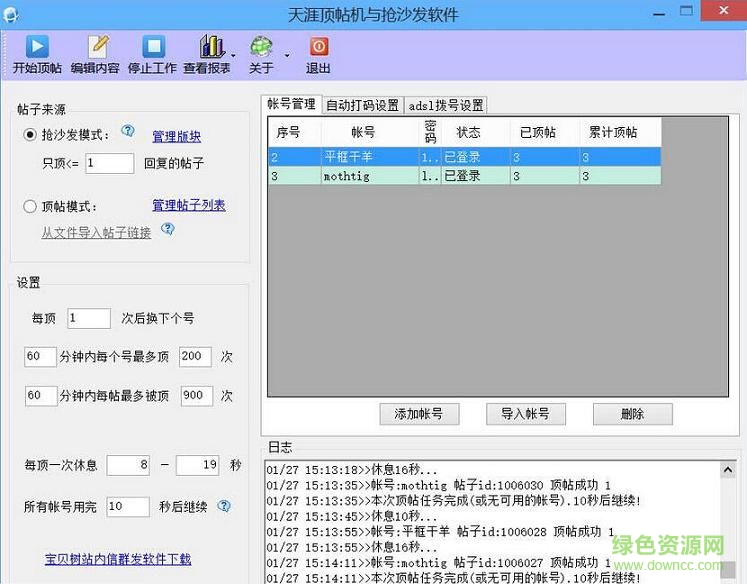Open the adsl拨号设置 tab
This screenshot has height=584, width=747.
point(446,105)
